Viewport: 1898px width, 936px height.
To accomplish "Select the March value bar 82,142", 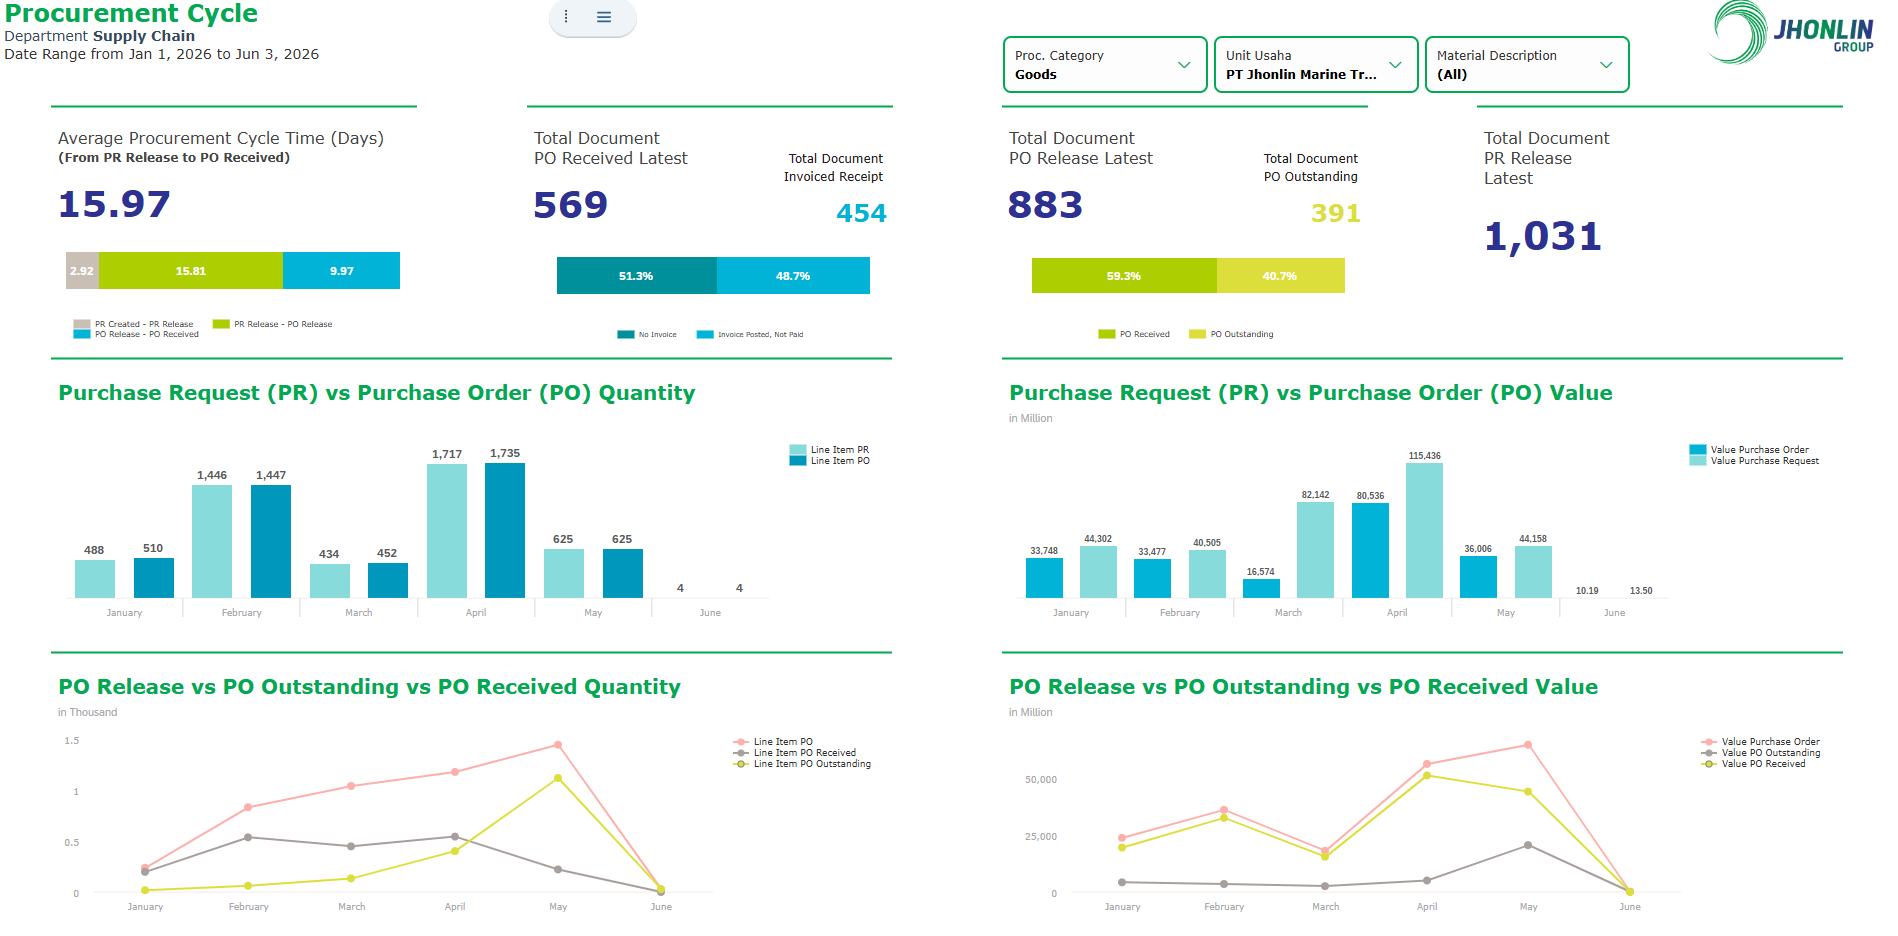I will [1315, 550].
